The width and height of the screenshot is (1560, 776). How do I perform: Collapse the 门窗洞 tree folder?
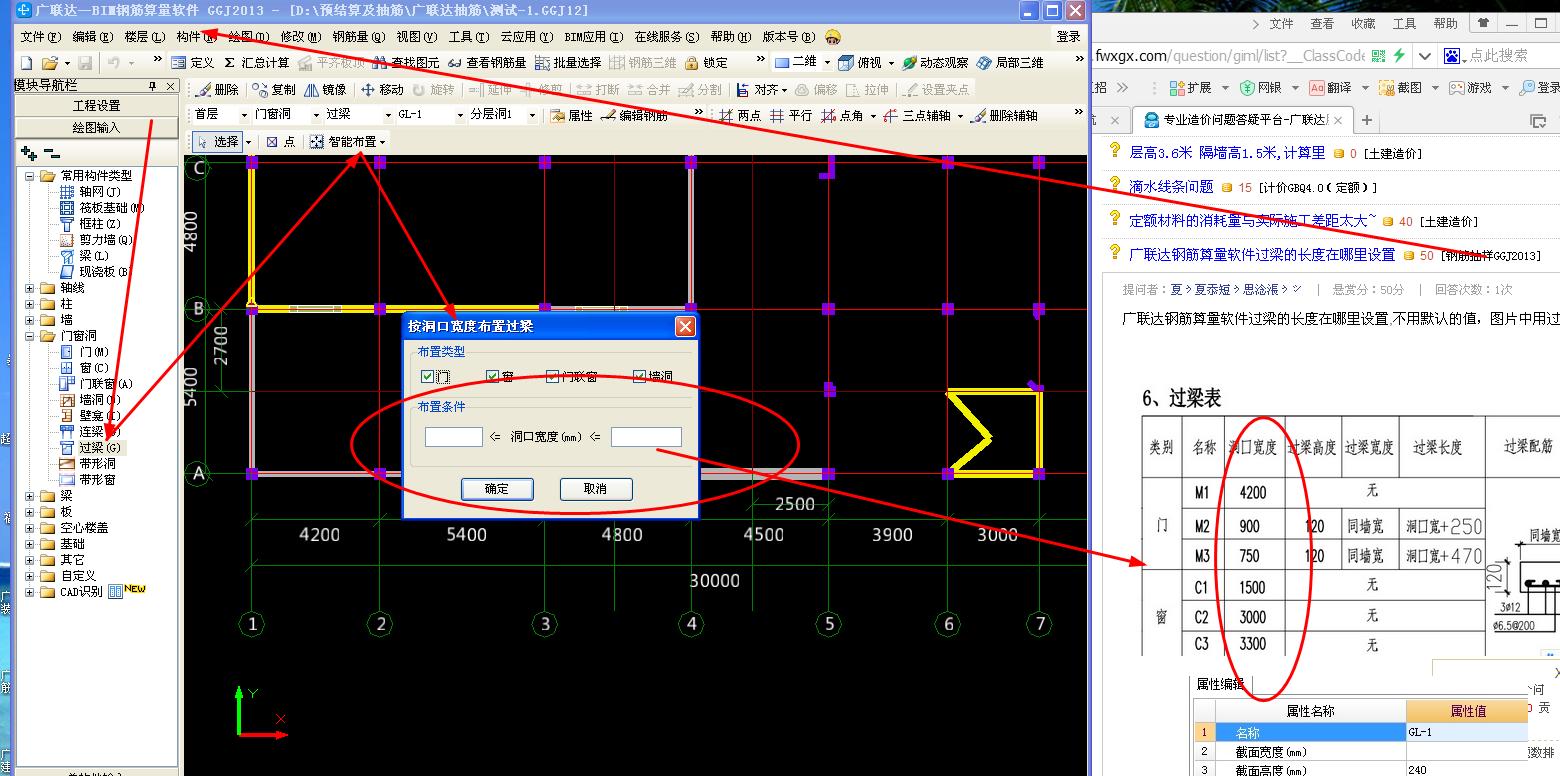[x=30, y=336]
